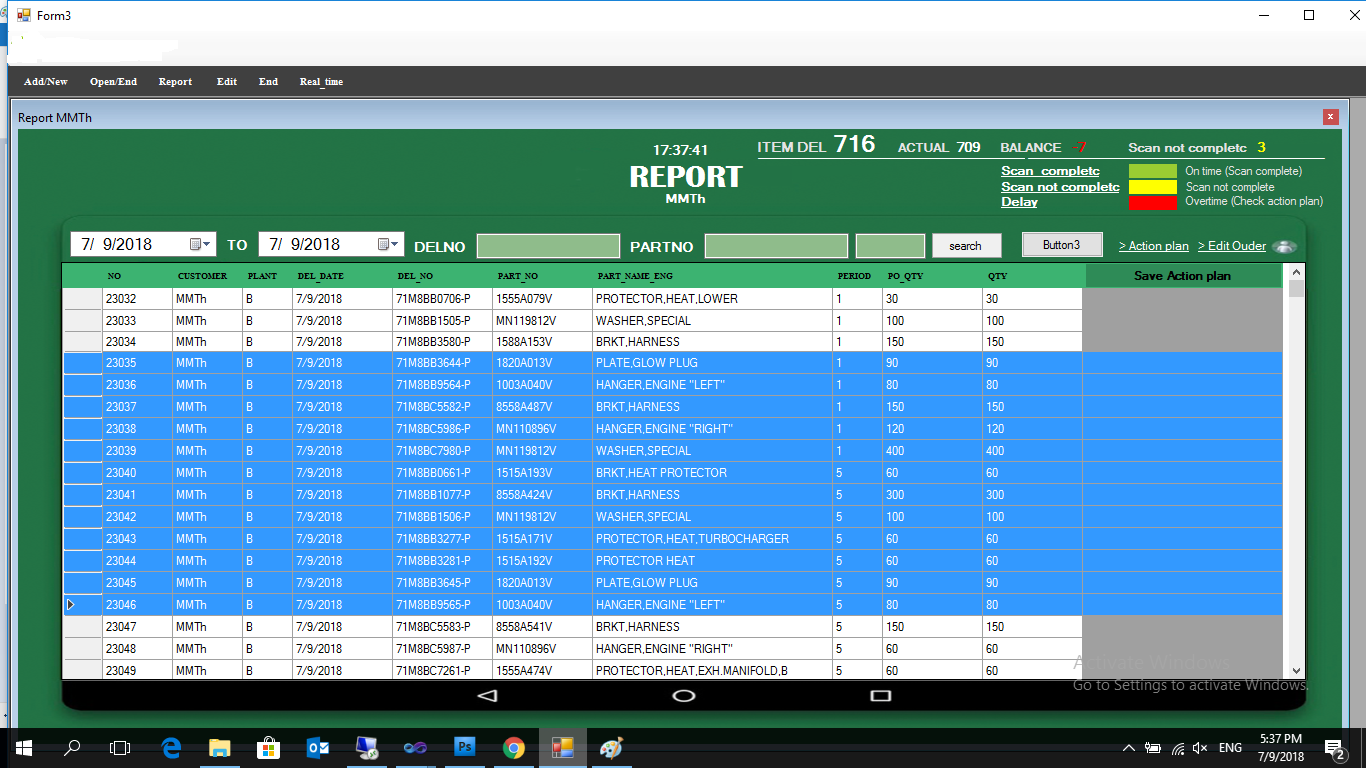Screen dimensions: 1366x768
Task: Click the grid scrollbar down arrow
Action: (x=1297, y=671)
